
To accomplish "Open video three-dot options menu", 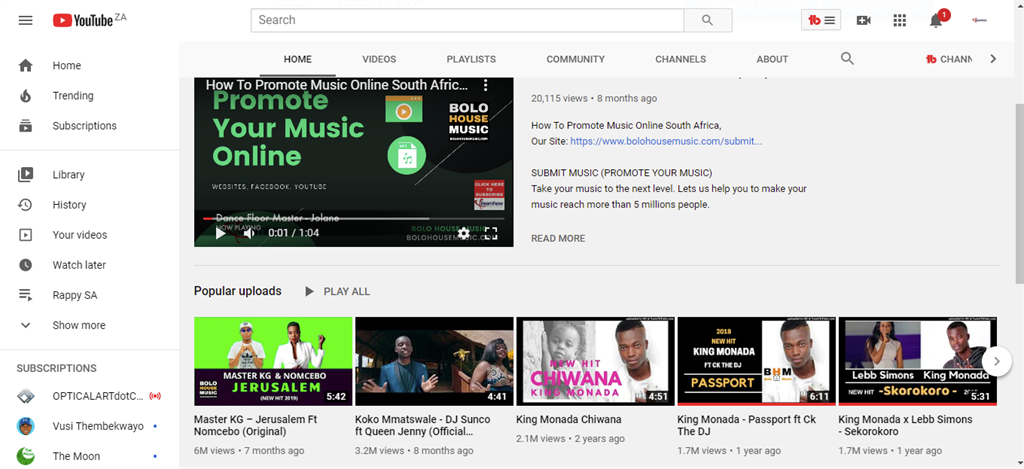I will [x=485, y=85].
